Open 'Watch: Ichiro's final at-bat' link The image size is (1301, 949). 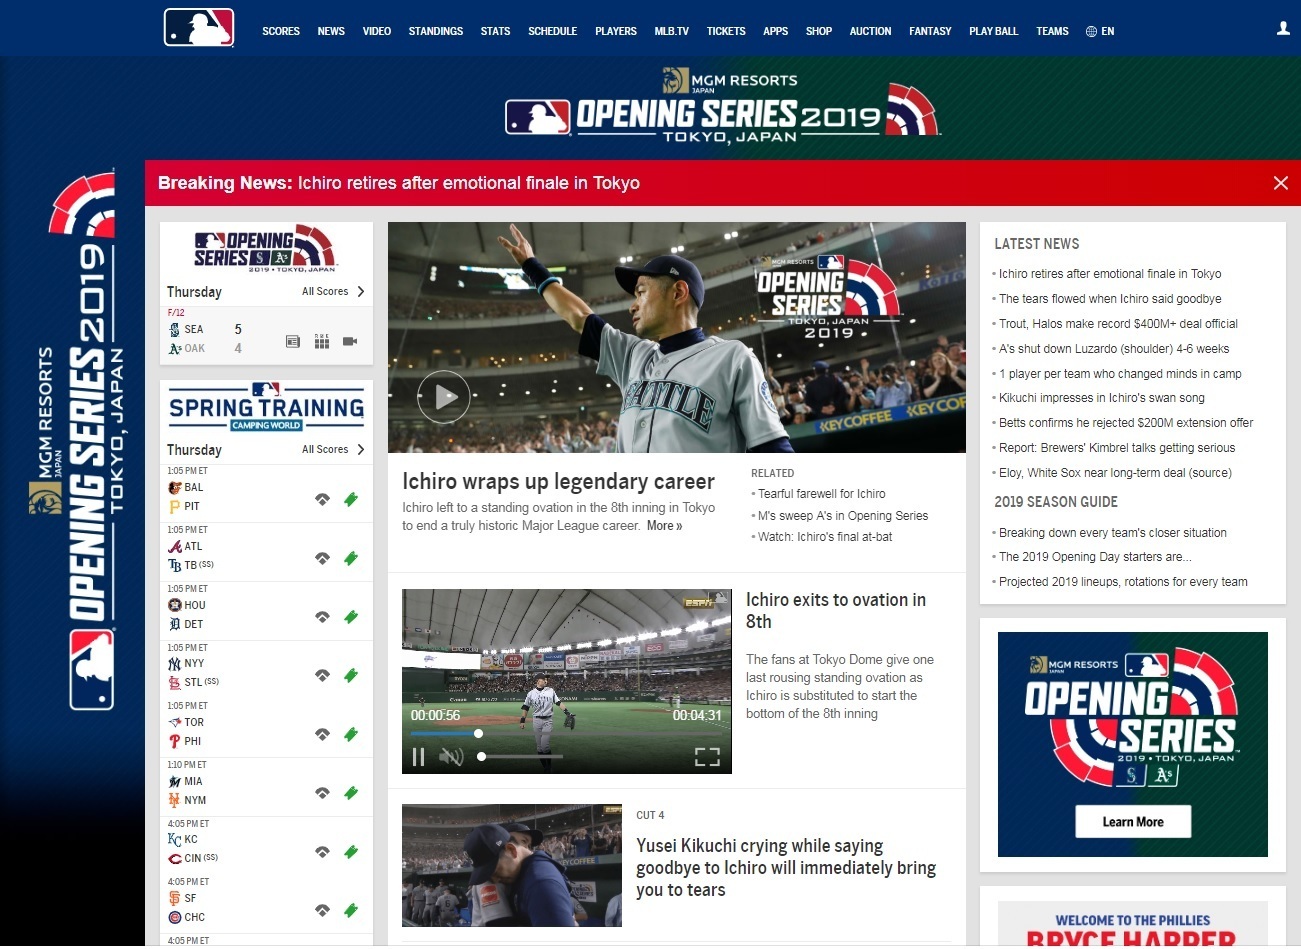click(x=824, y=537)
